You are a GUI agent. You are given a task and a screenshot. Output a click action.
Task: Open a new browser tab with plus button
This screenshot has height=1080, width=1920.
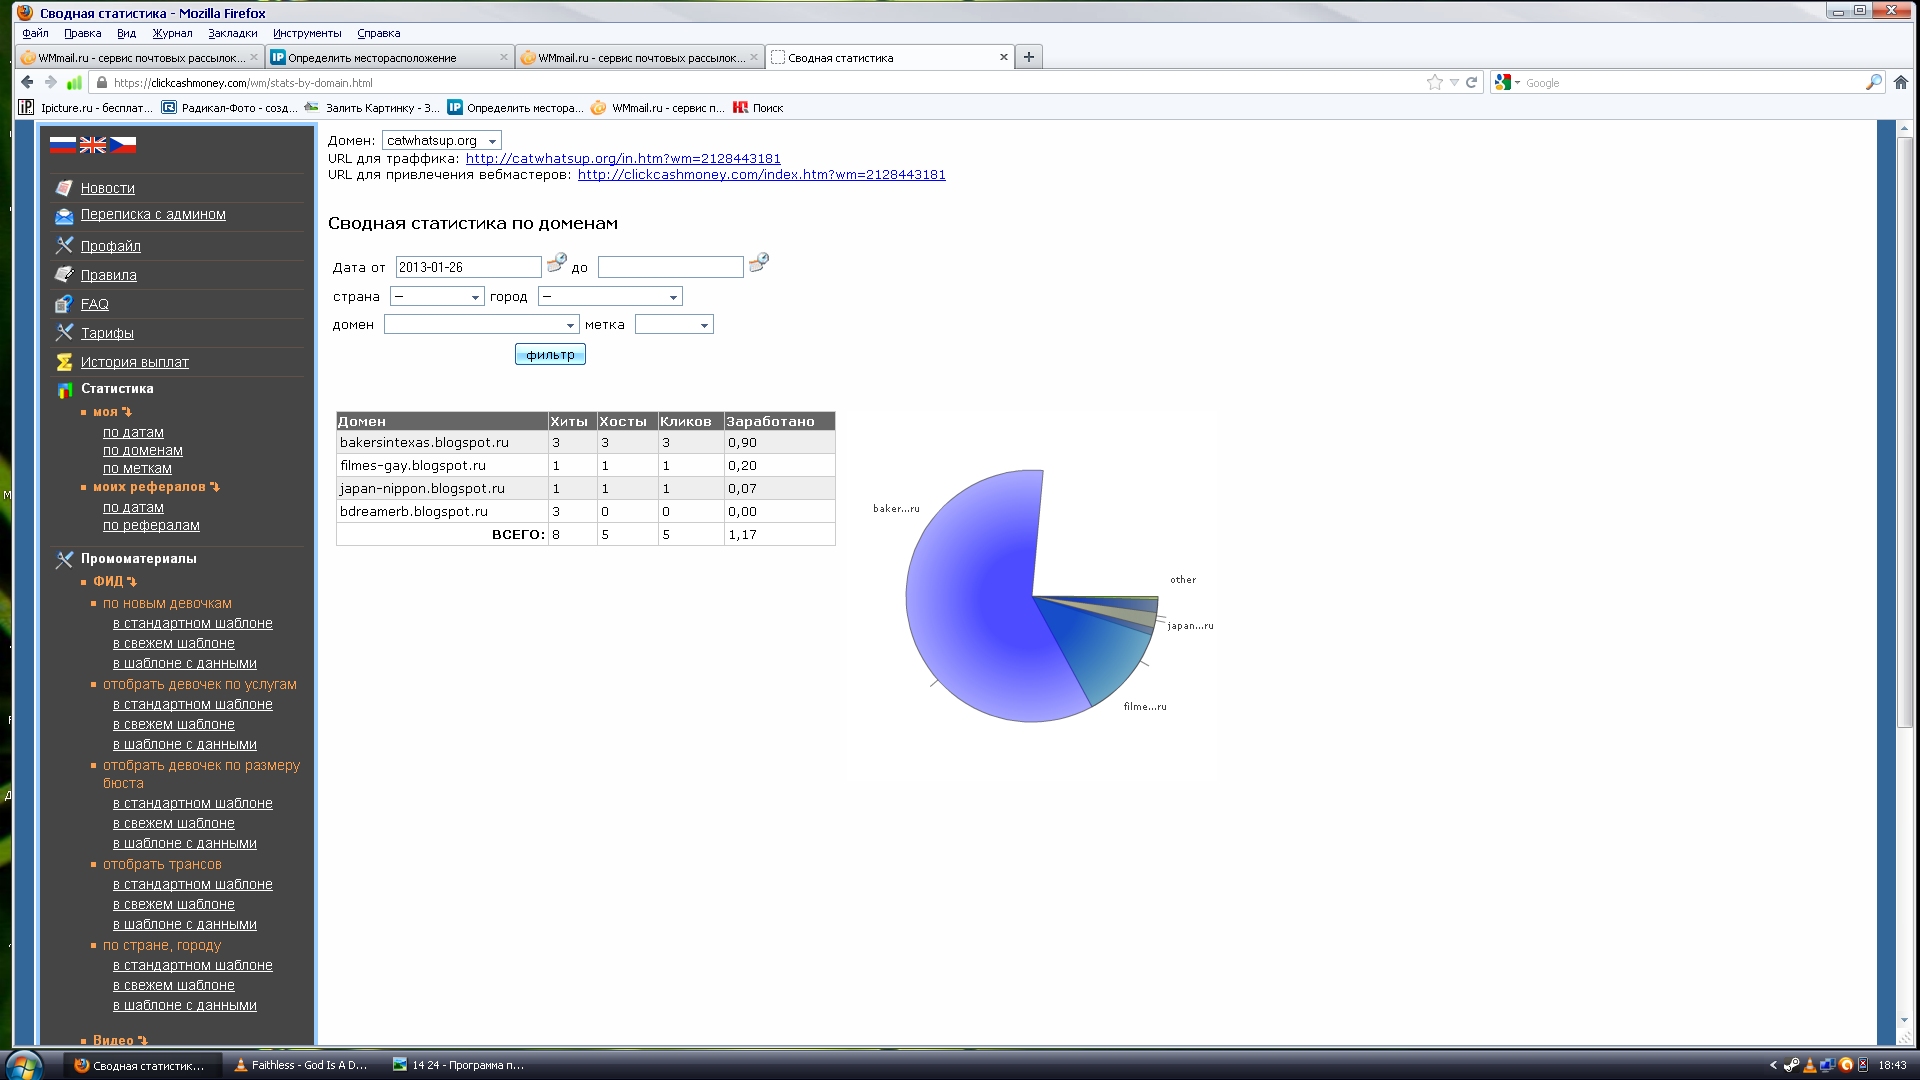1028,57
